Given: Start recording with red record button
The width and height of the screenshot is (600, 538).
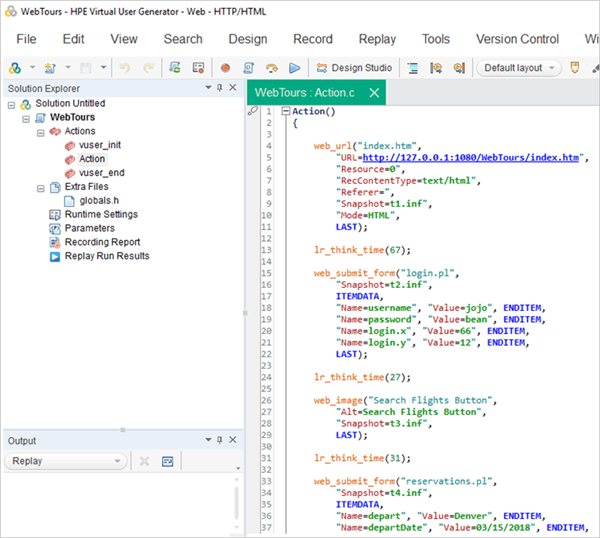Looking at the screenshot, I should tap(225, 68).
